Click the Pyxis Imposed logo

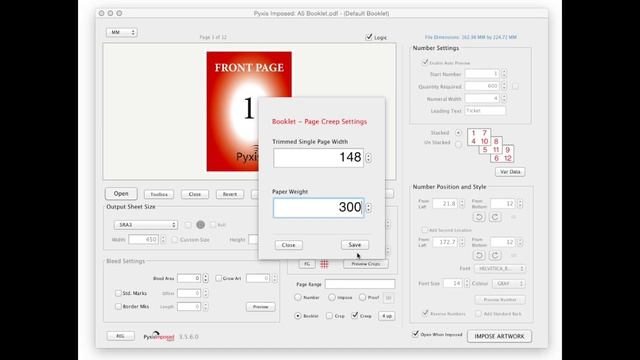[159, 336]
